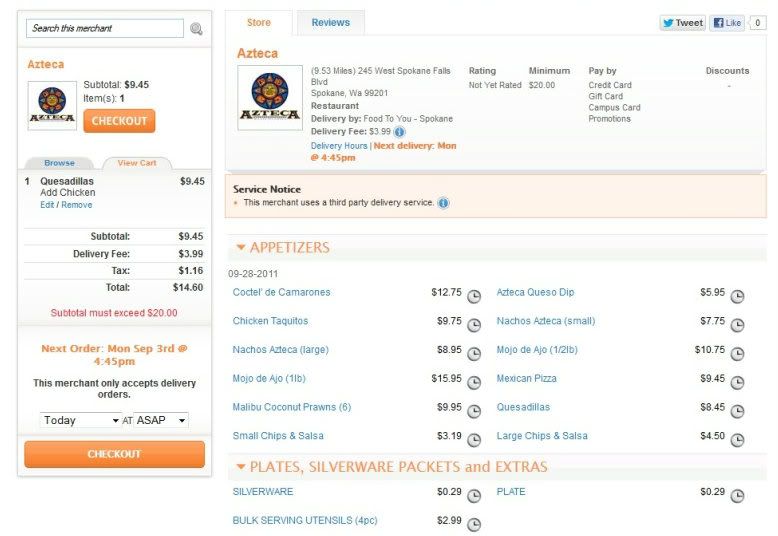Click the search magnifier icon
This screenshot has width=778, height=536.
coord(196,29)
